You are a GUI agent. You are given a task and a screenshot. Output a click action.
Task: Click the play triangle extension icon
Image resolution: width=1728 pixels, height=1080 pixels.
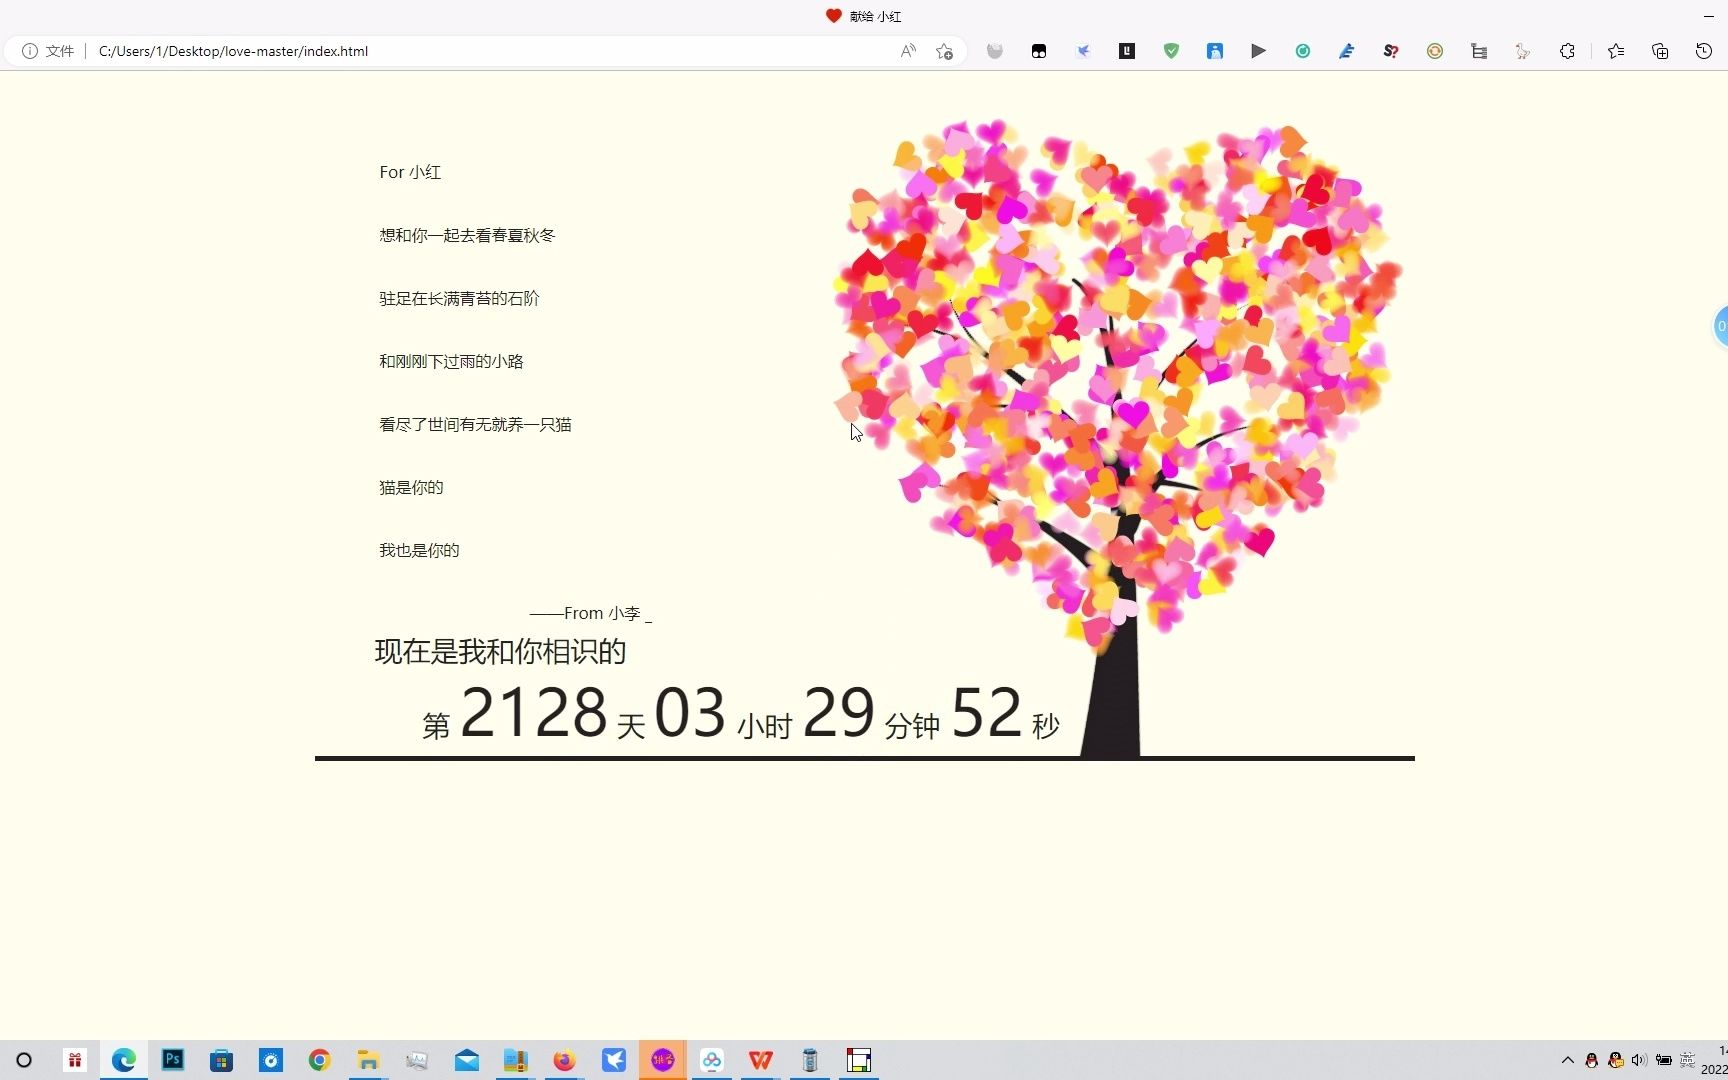coord(1258,51)
